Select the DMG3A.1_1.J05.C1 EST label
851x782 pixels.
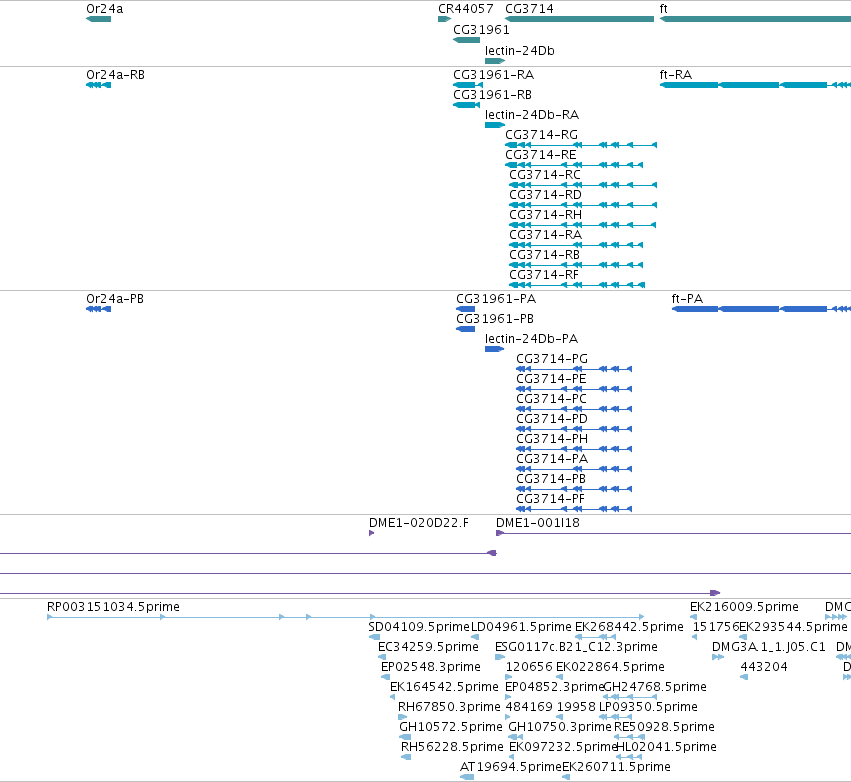pos(769,647)
